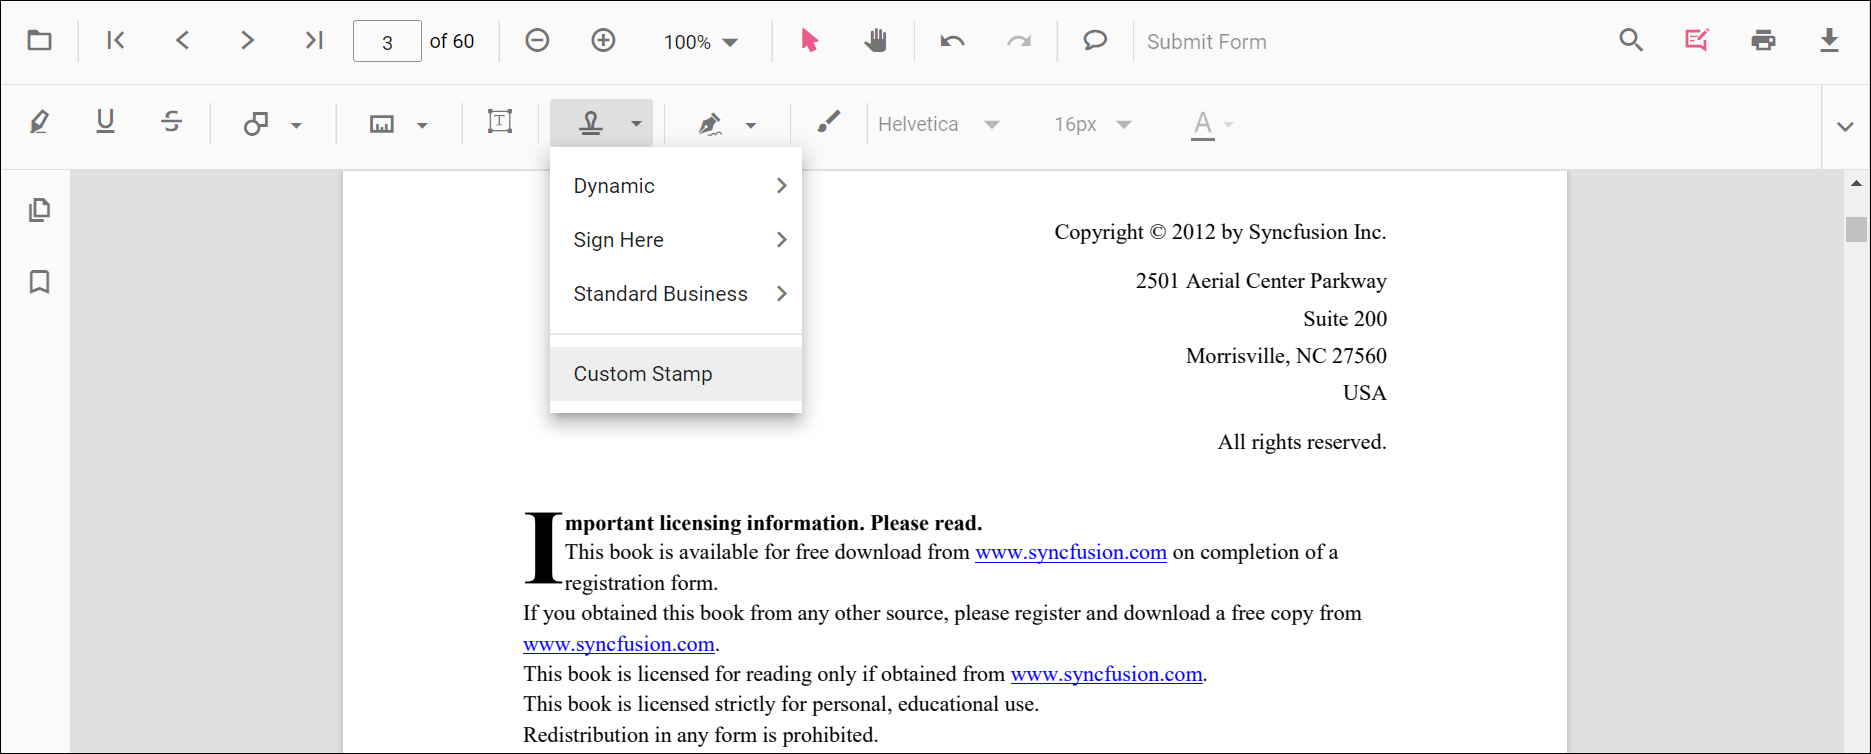Screen dimensions: 1871x754
Task: Select the pan hand tool
Action: 875,41
